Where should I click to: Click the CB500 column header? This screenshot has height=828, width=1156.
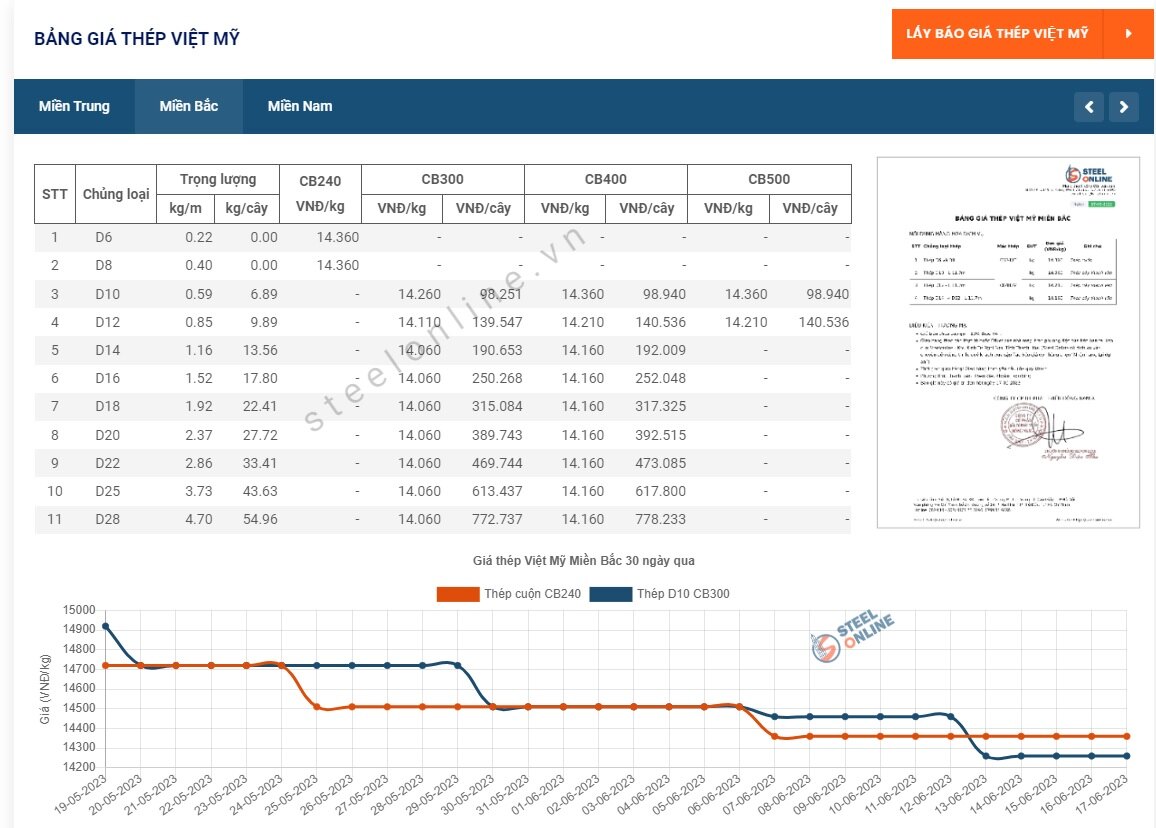tap(769, 179)
